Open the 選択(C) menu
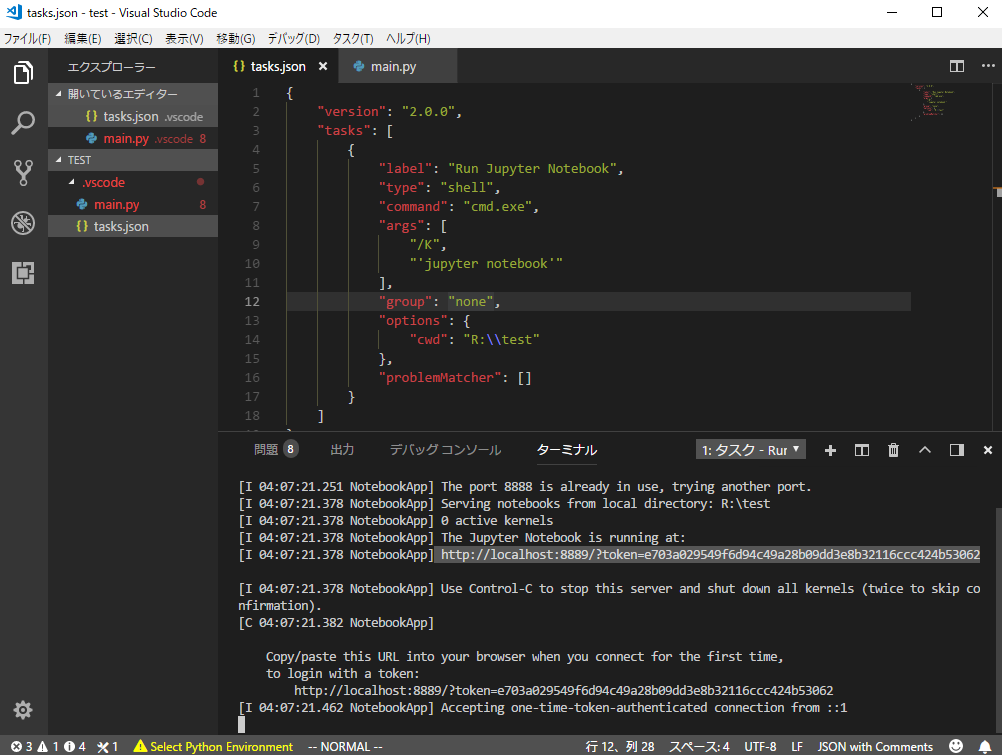 click(133, 38)
